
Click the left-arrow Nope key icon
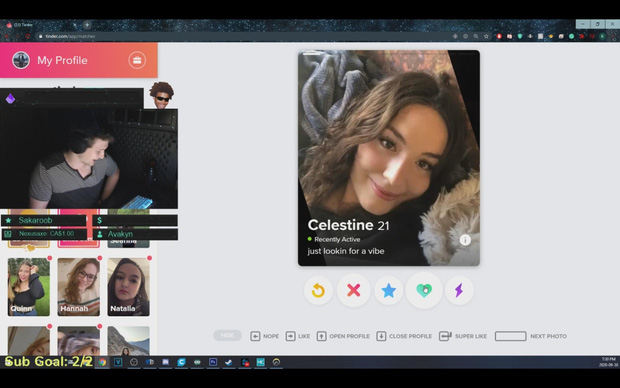255,336
